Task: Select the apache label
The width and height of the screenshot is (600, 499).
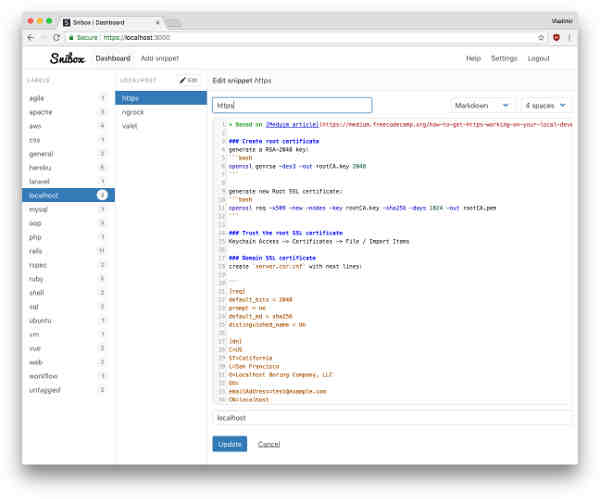Action: point(68,112)
